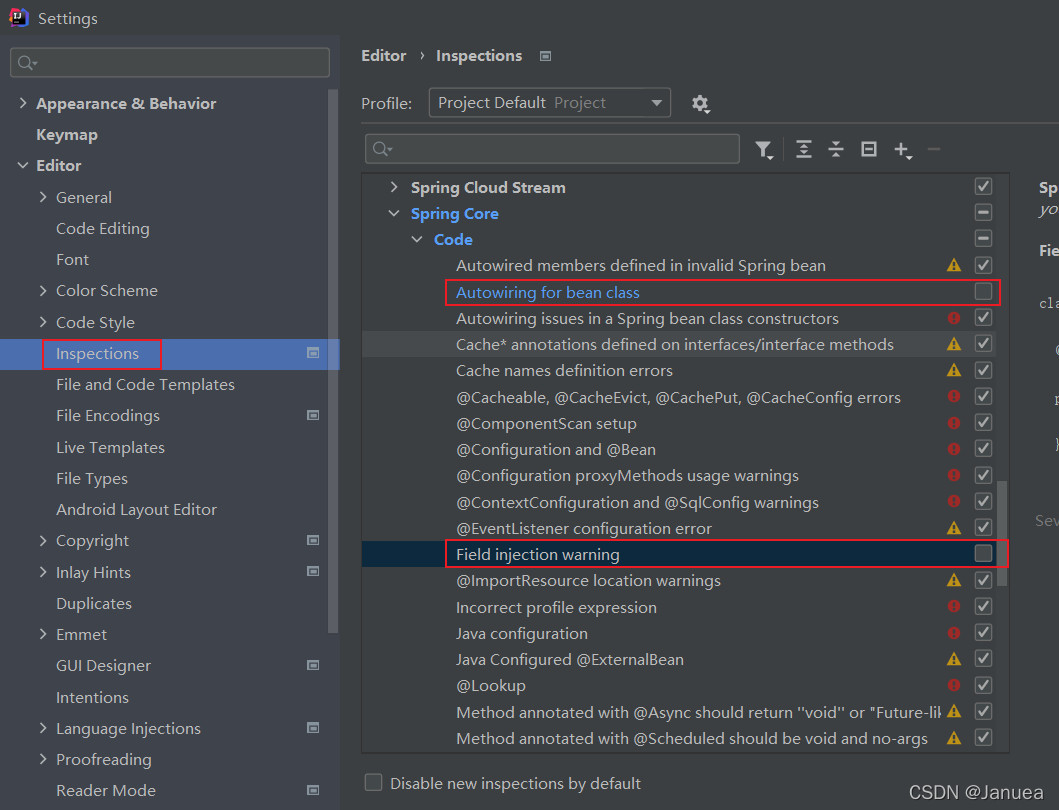Click the IntelliJ IDEA logo in title bar

pyautogui.click(x=18, y=17)
